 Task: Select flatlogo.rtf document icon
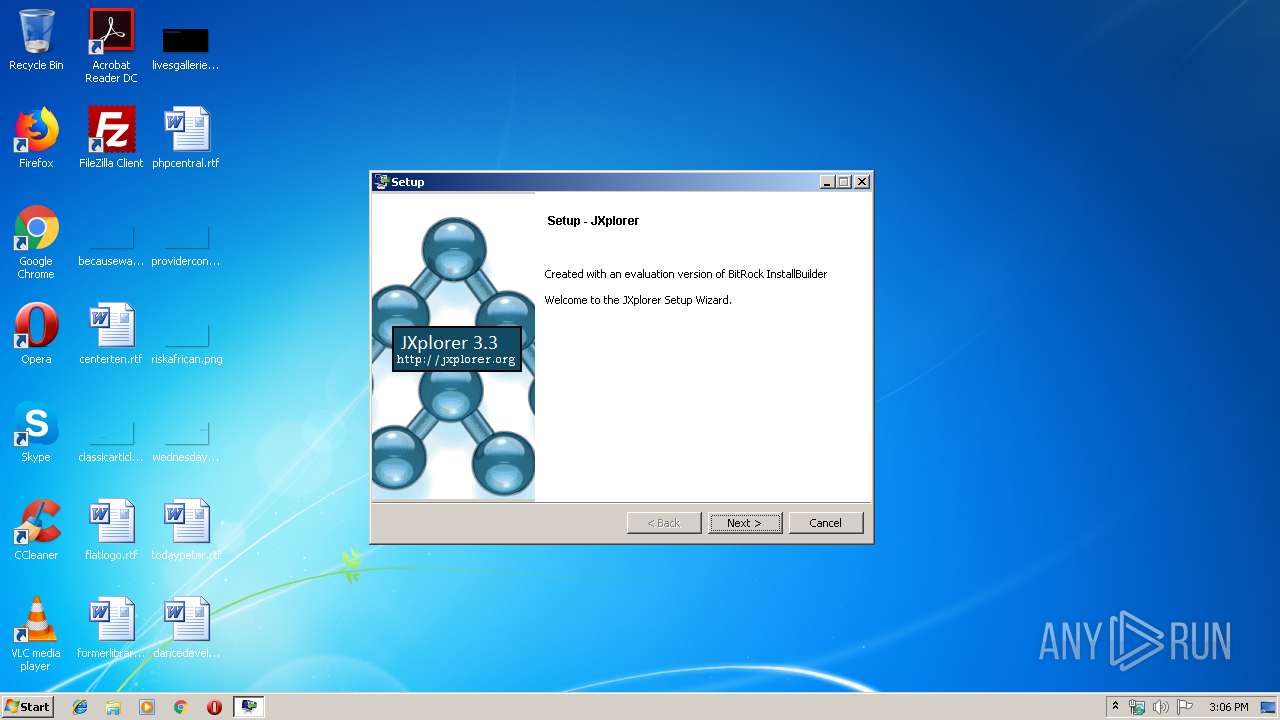click(x=111, y=530)
